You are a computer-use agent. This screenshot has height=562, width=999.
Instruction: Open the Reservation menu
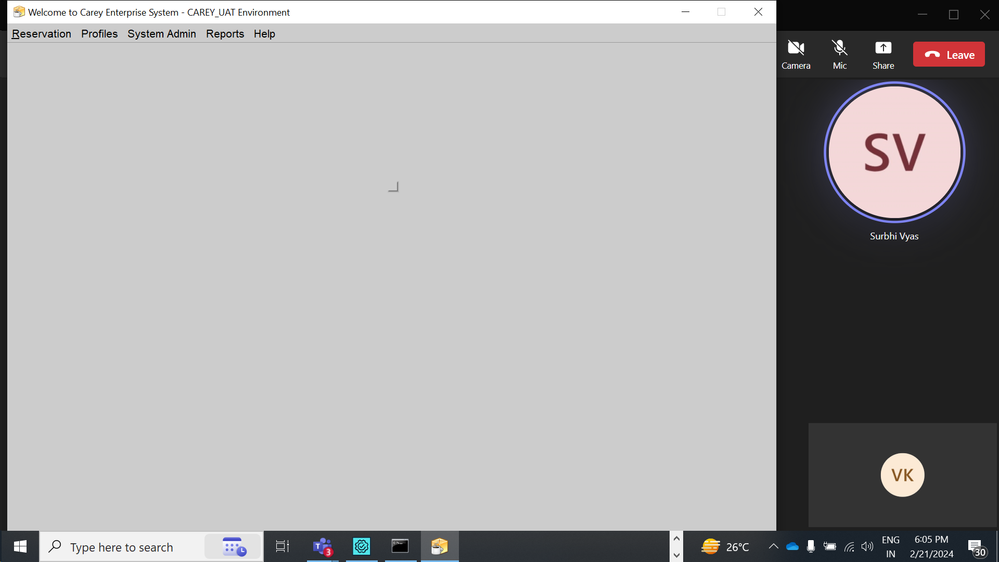41,34
